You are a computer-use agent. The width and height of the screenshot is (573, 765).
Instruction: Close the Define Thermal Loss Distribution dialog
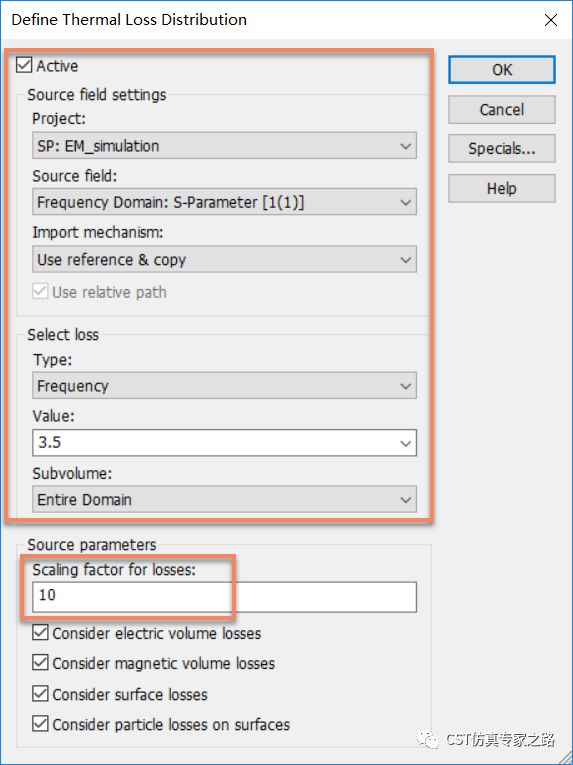551,20
